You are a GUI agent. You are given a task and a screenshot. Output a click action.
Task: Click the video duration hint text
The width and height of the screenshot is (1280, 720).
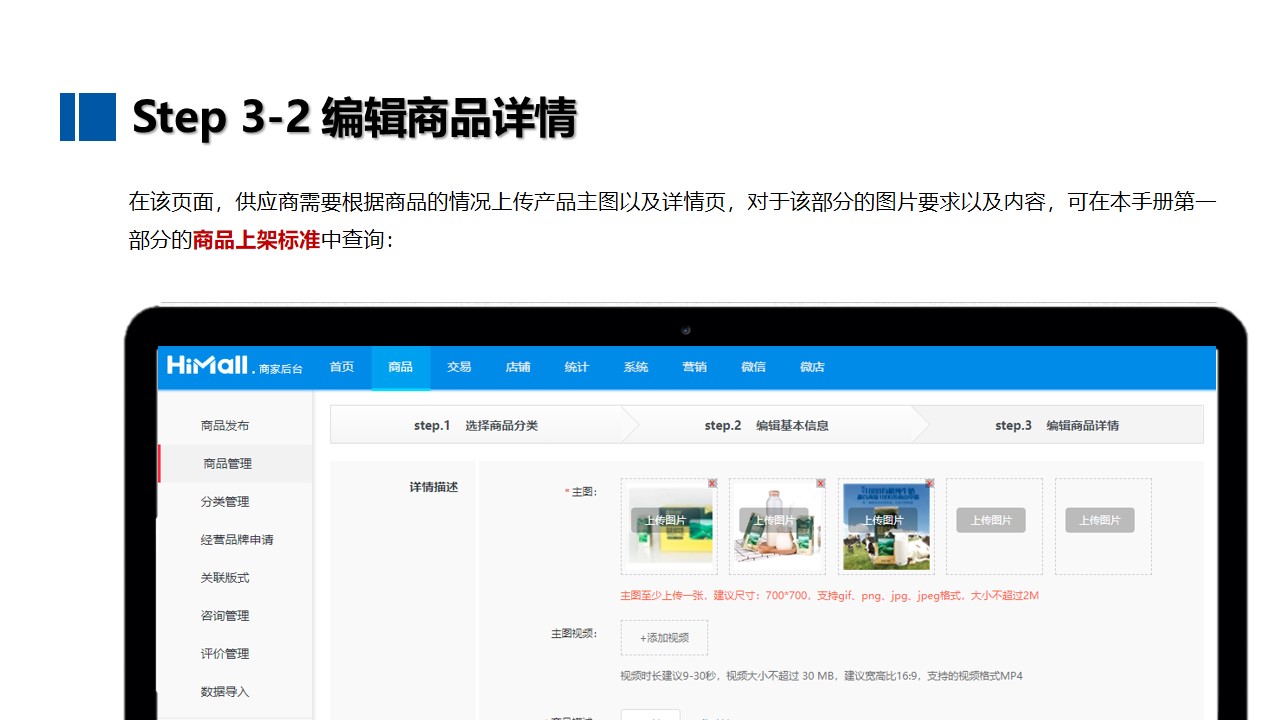[x=821, y=676]
